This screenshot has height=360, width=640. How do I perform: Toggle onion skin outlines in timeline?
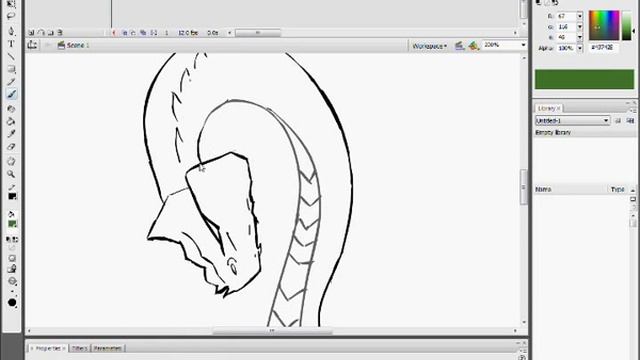coord(133,33)
